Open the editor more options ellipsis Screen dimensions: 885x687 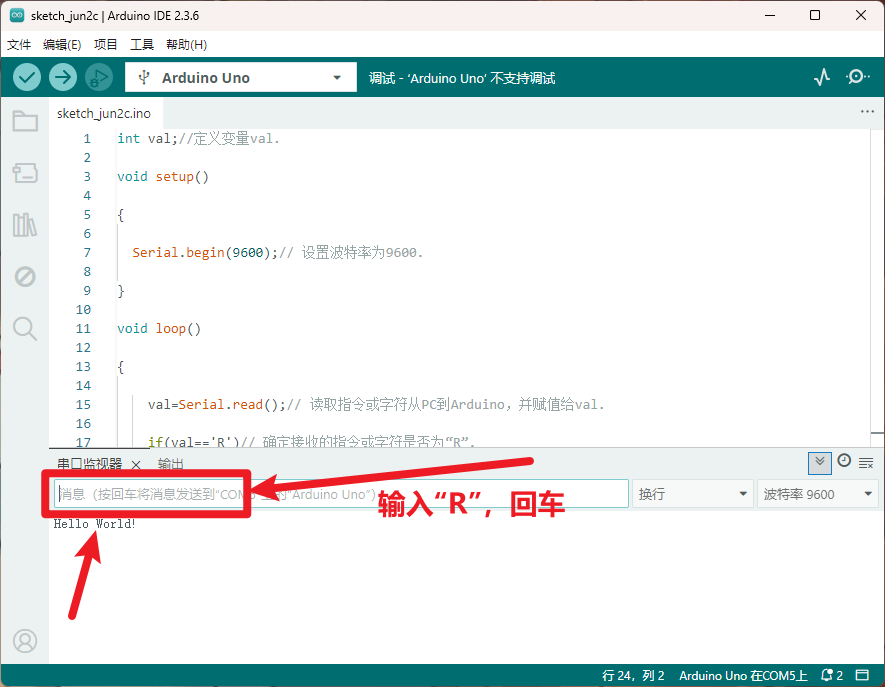pyautogui.click(x=867, y=112)
